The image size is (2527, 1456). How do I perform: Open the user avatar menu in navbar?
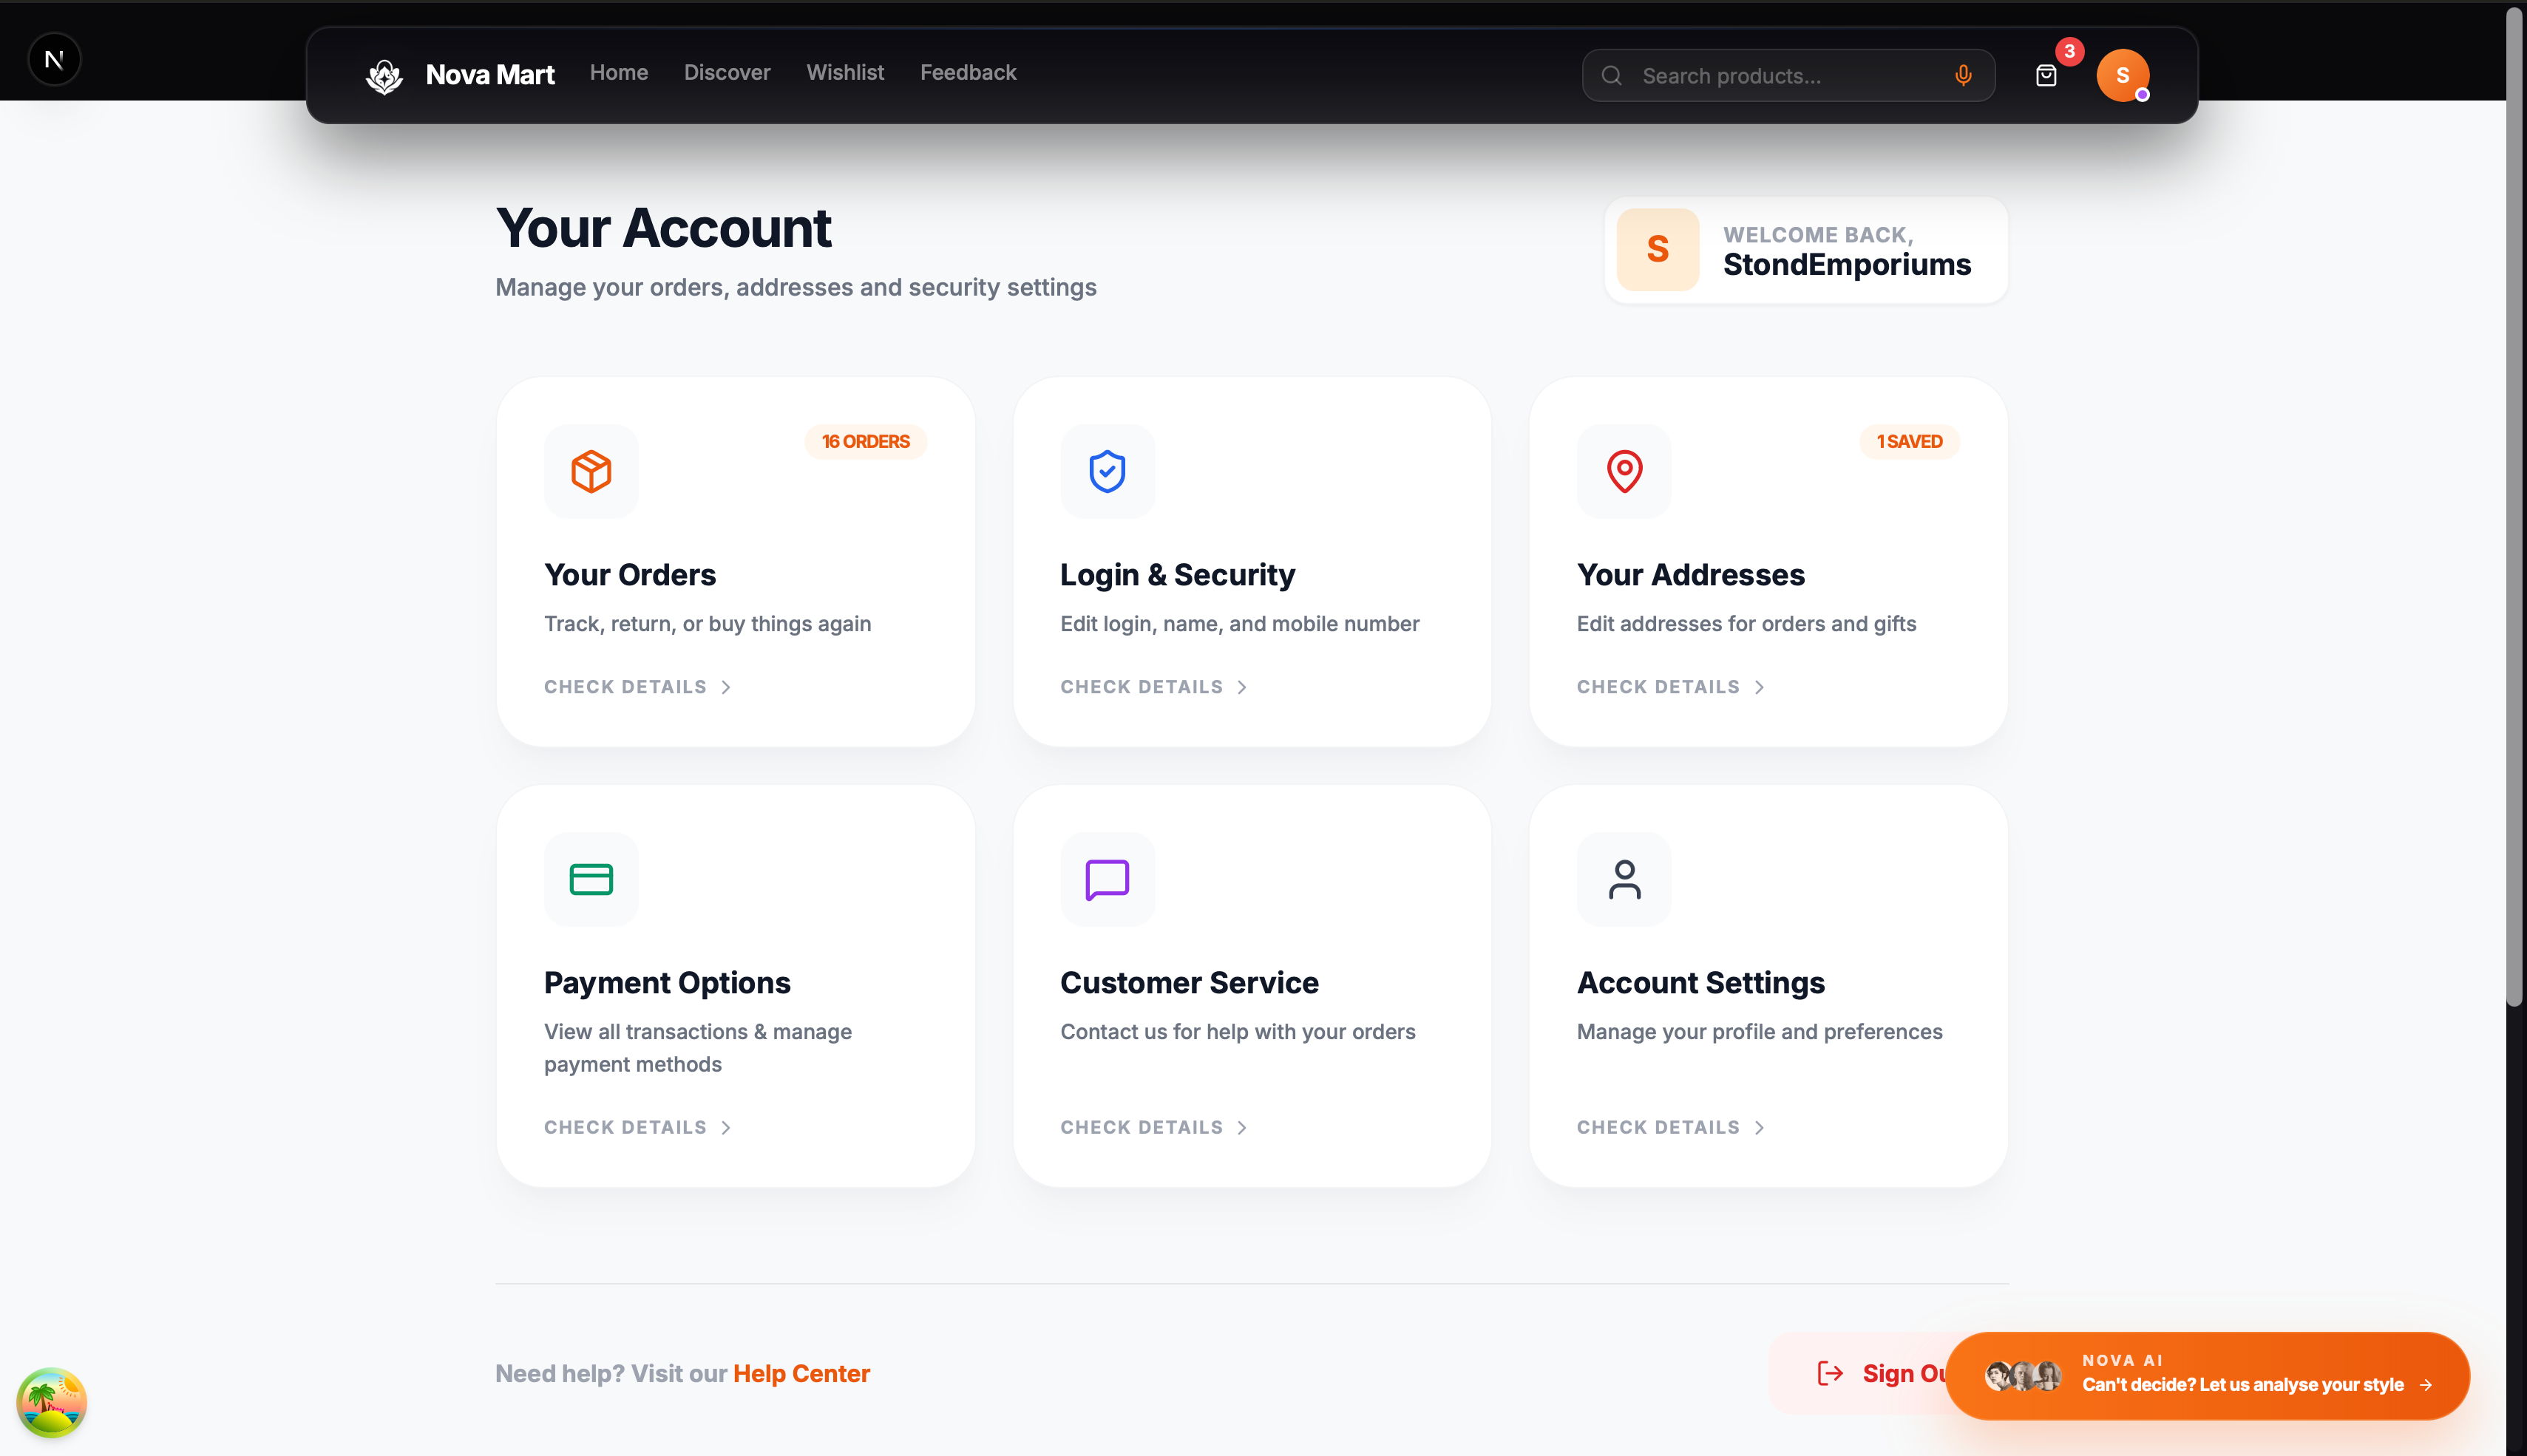click(x=2122, y=76)
